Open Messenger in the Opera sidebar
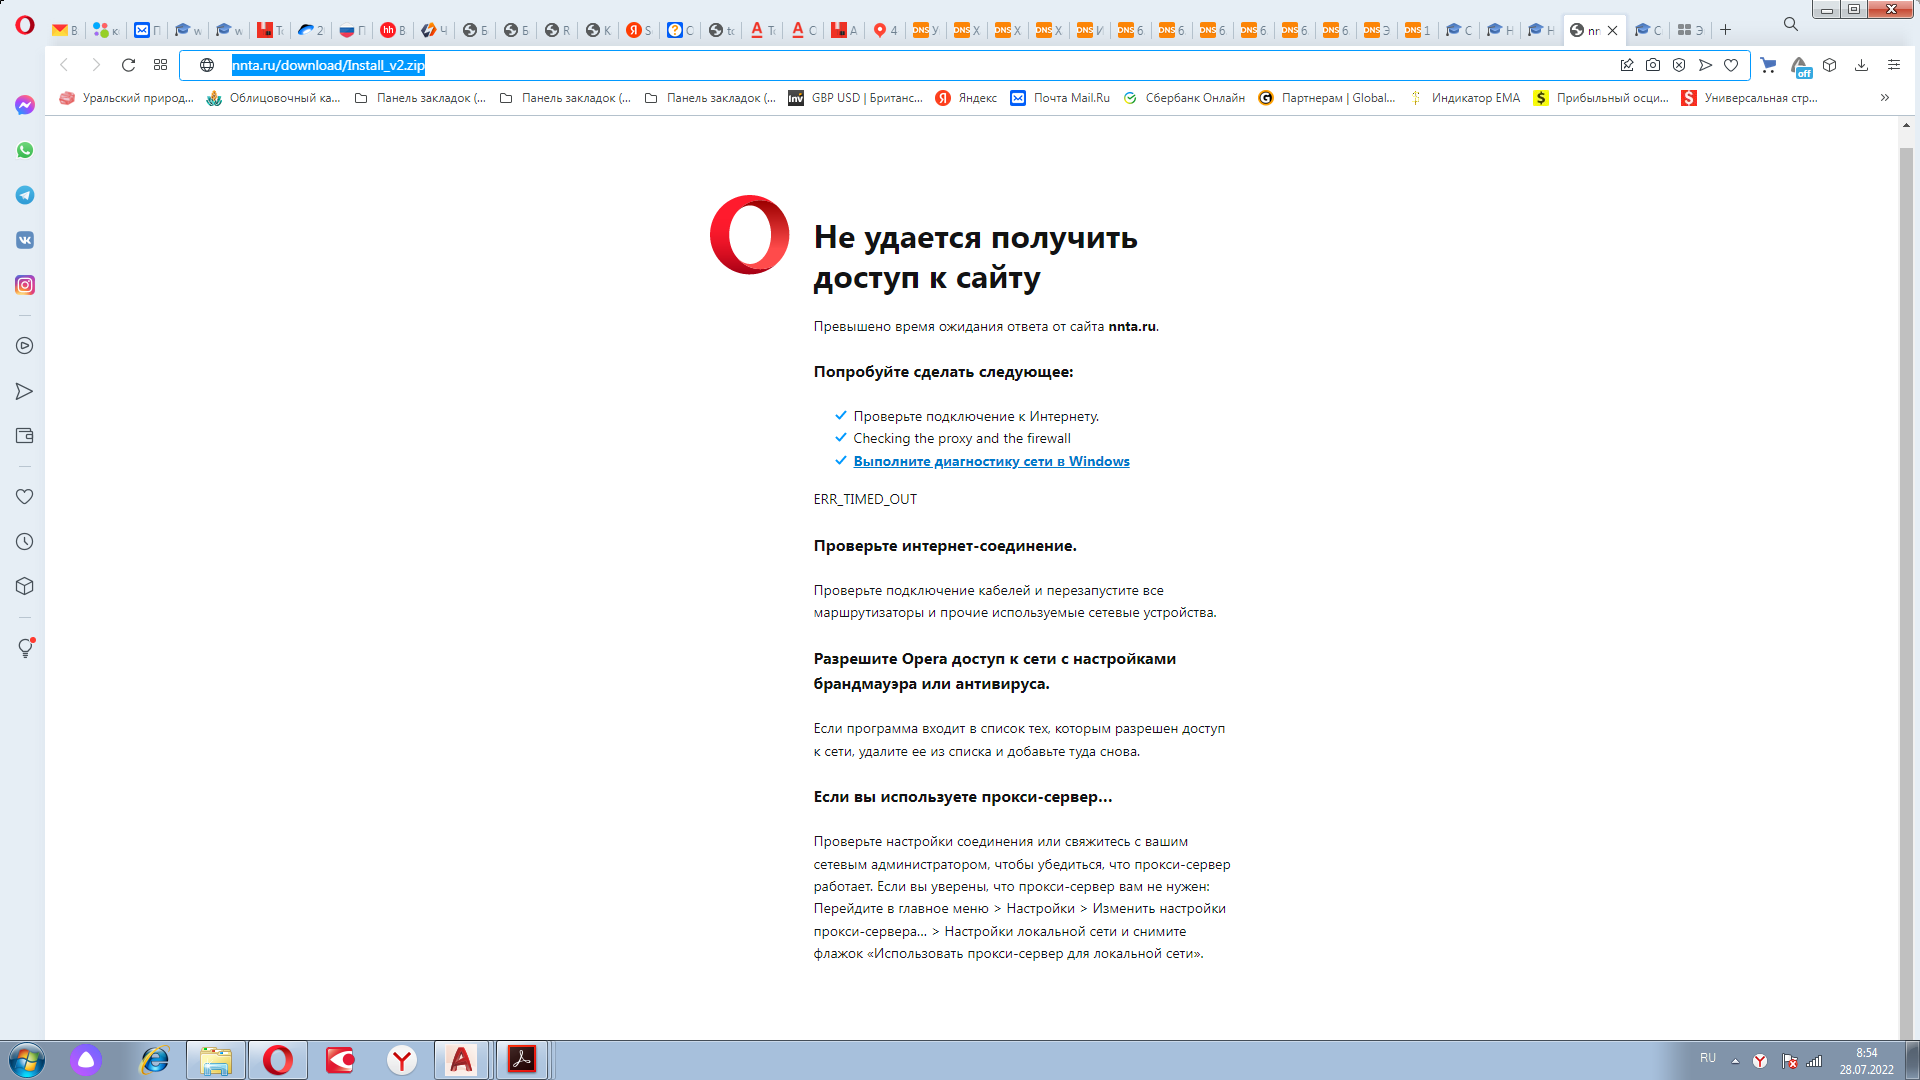Screen dimensions: 1920x1080 pyautogui.click(x=25, y=105)
